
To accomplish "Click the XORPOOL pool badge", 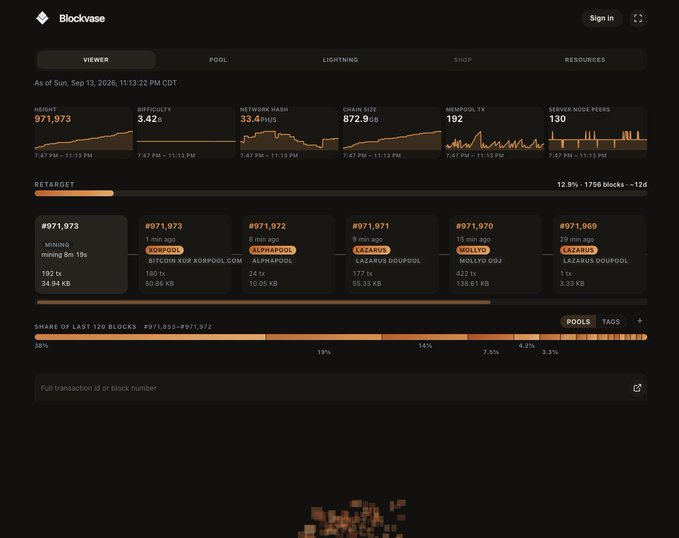I will tap(164, 250).
